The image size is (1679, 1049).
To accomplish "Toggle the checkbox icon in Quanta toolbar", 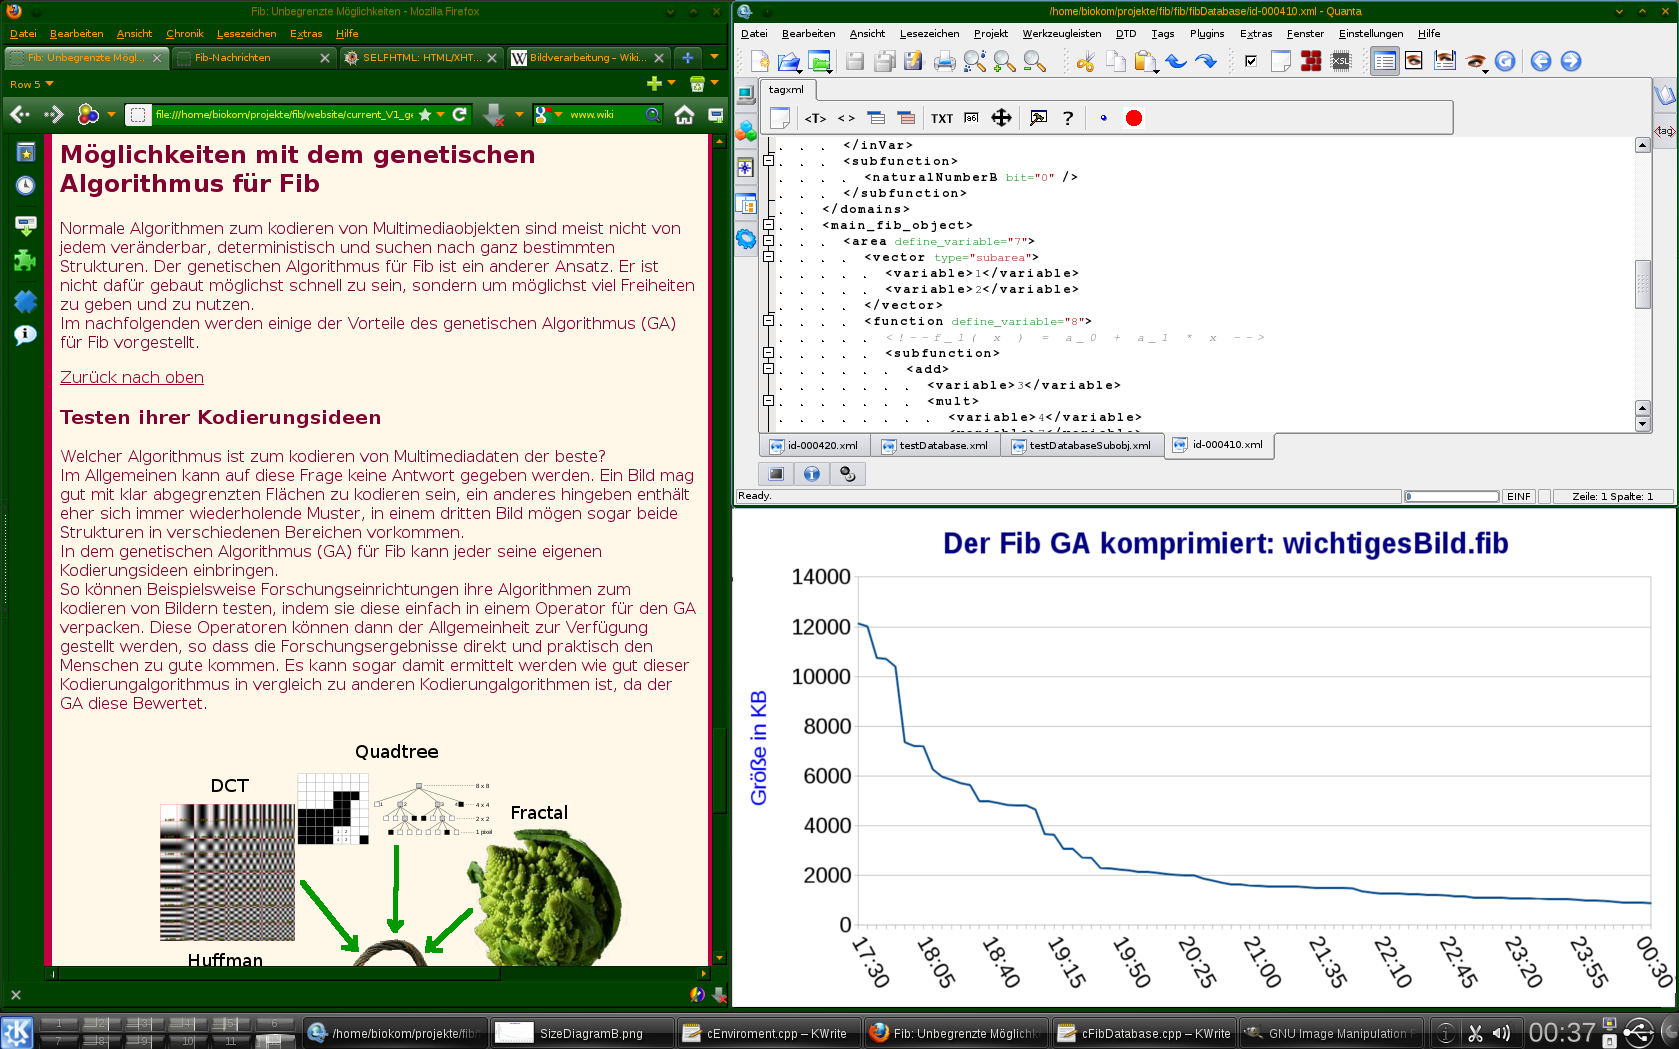I will pos(1250,62).
